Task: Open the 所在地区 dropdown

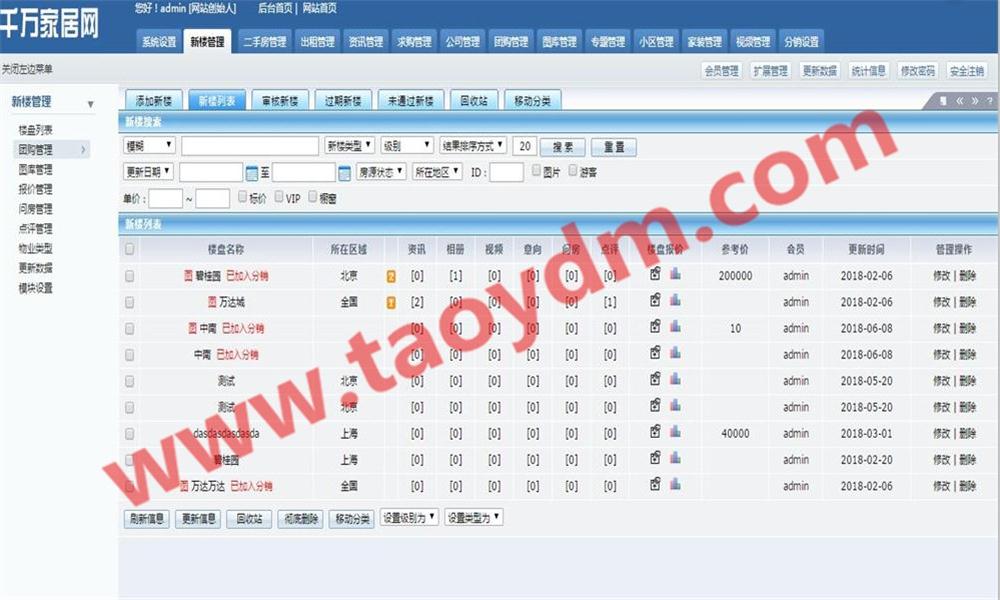Action: [437, 172]
